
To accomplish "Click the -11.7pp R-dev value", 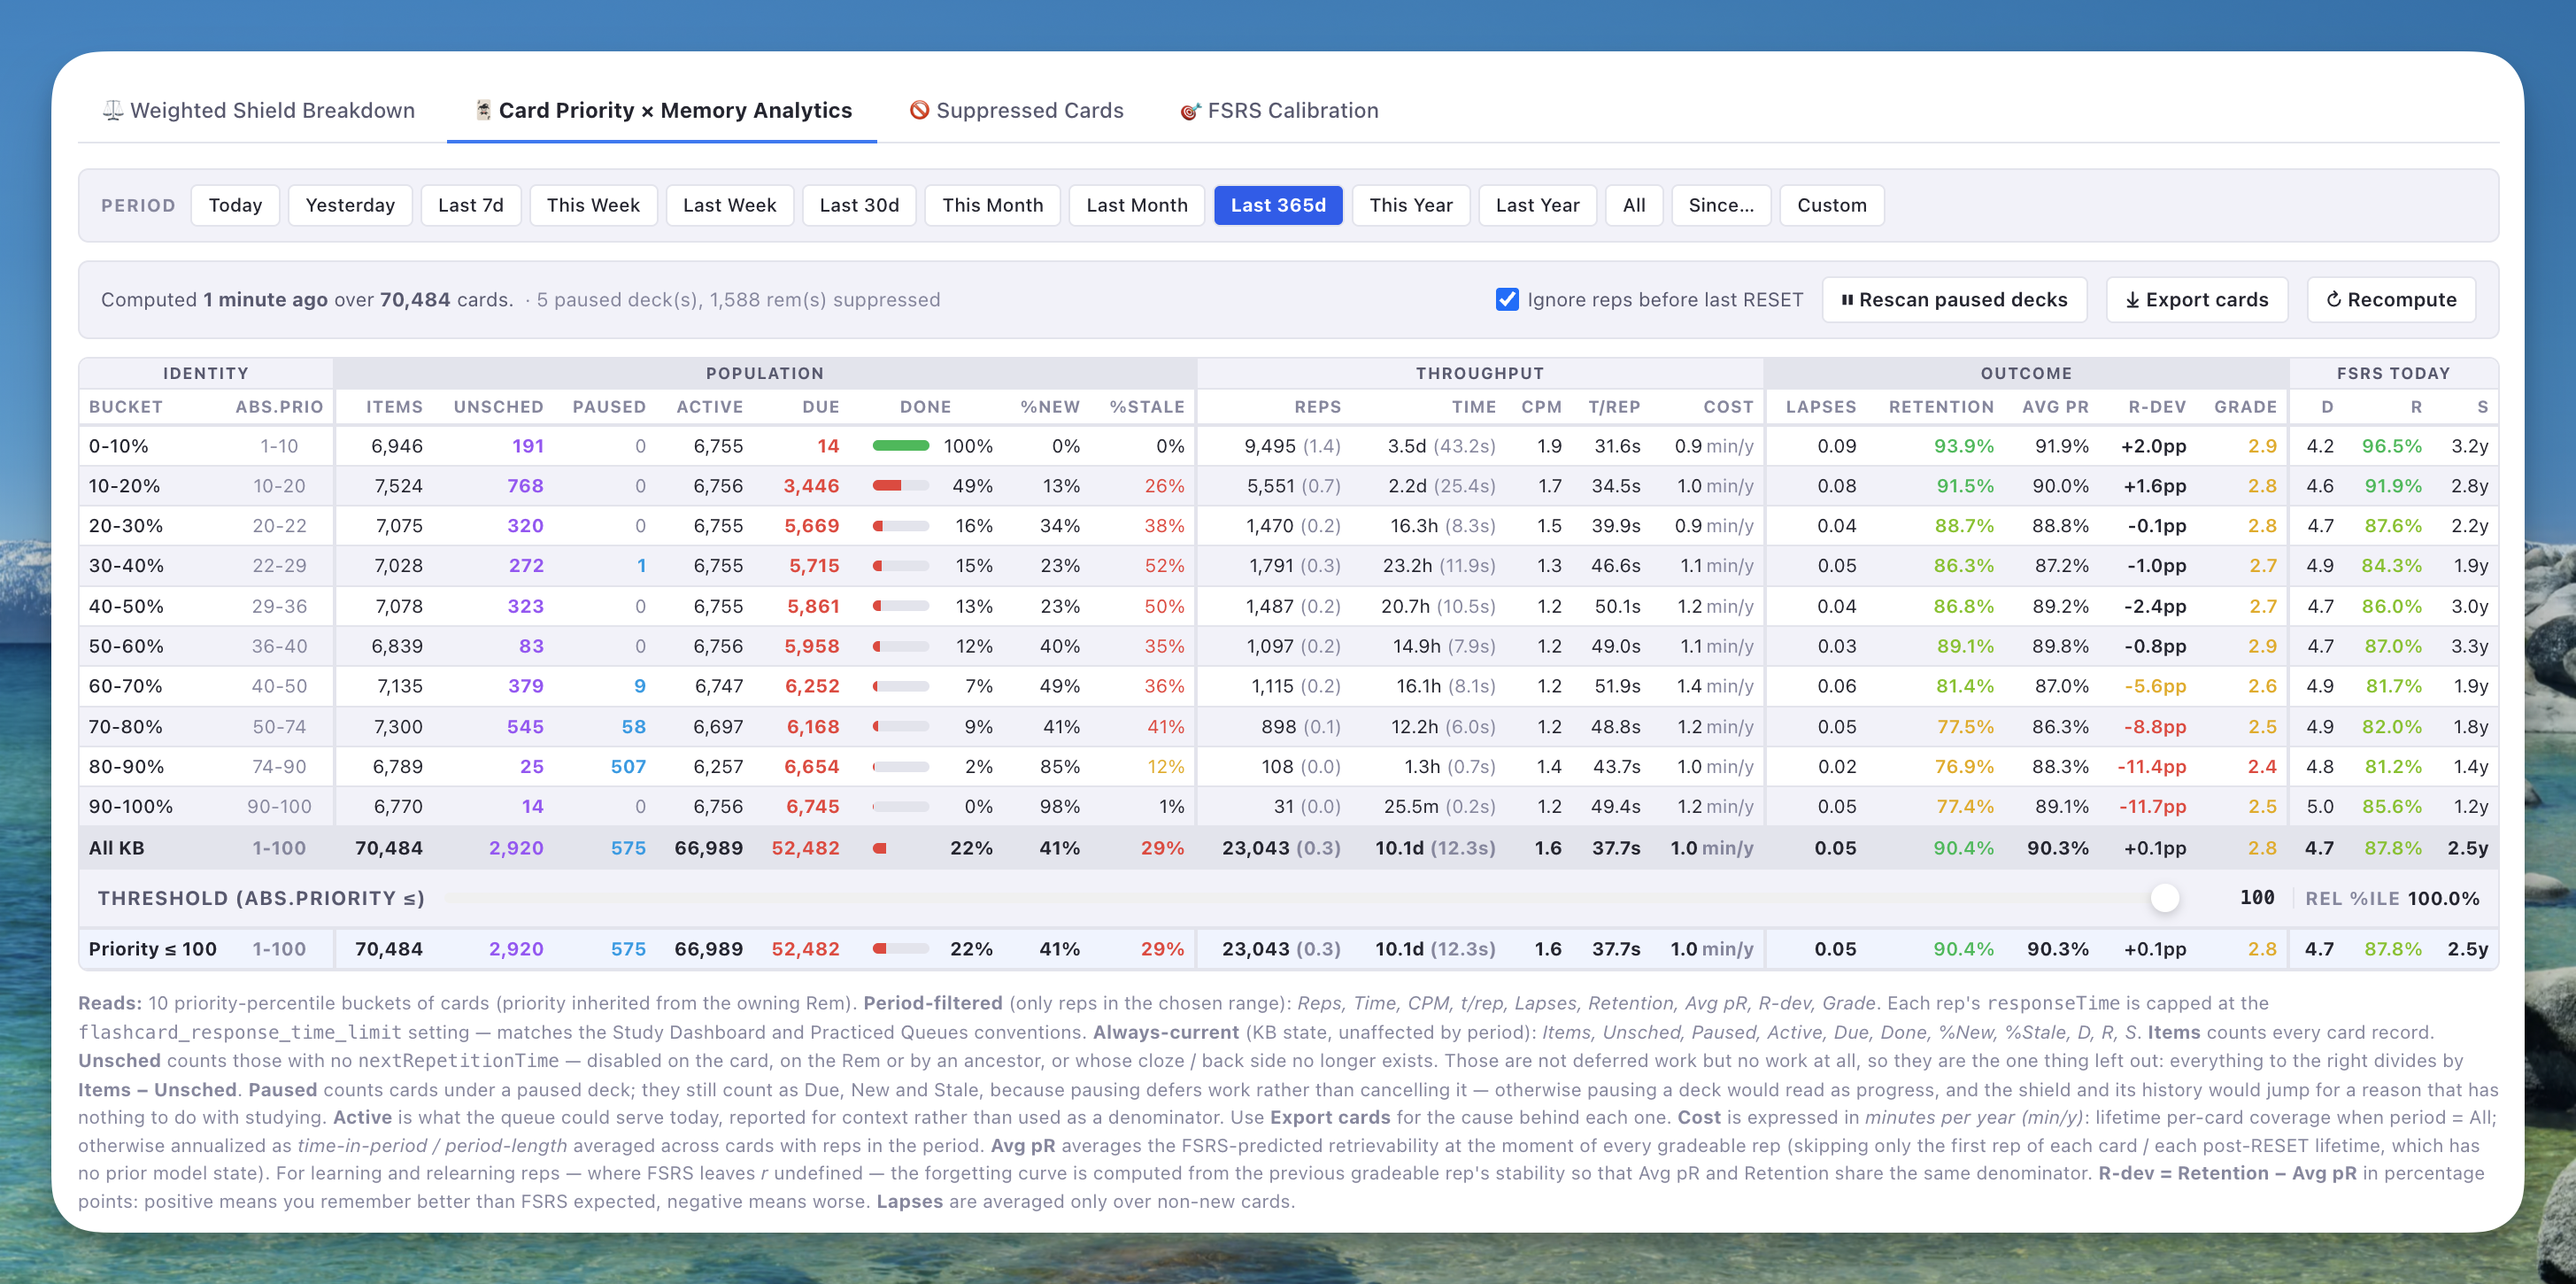I will 2152,807.
